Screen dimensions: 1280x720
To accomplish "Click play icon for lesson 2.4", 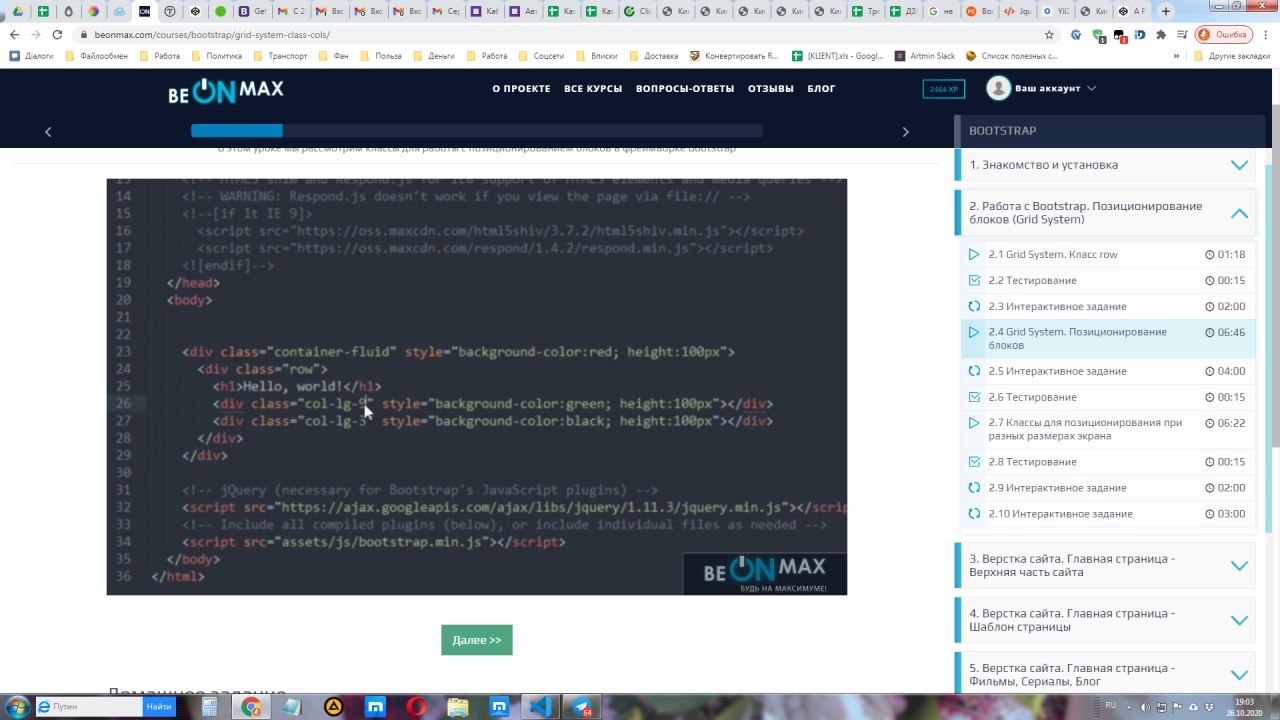I will pos(974,332).
